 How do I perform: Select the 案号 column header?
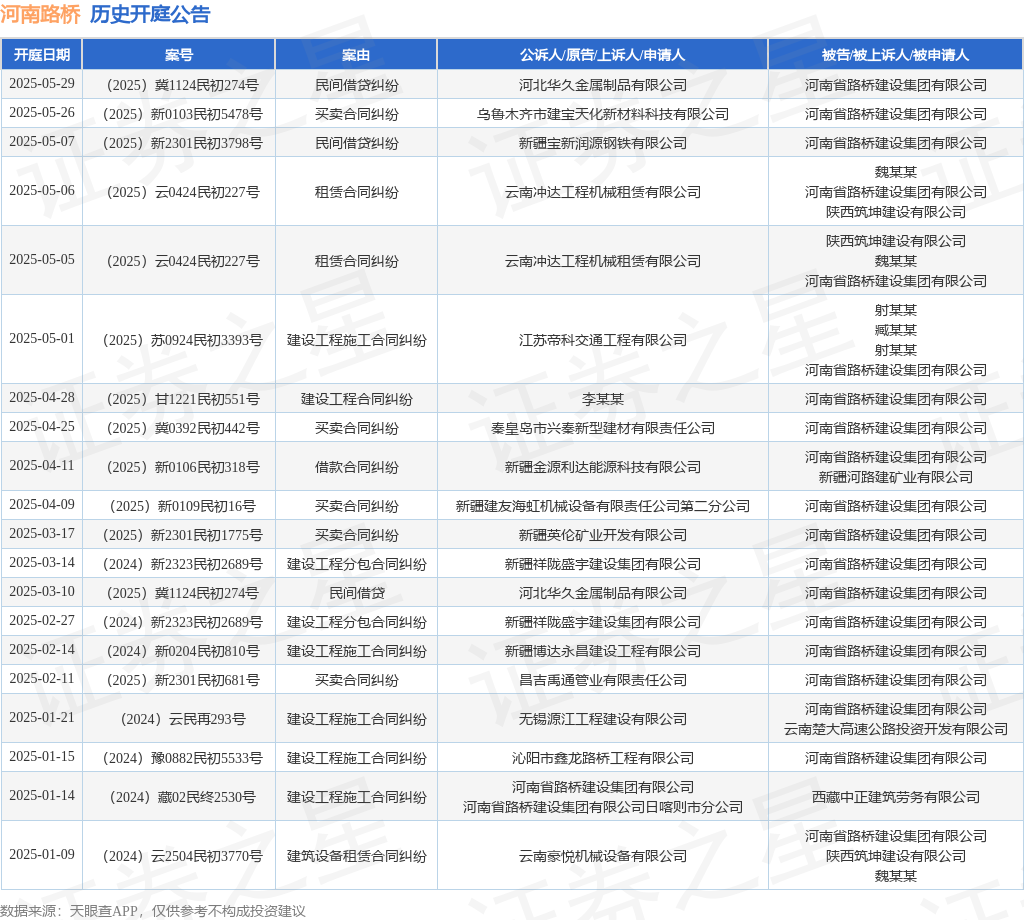(x=179, y=55)
